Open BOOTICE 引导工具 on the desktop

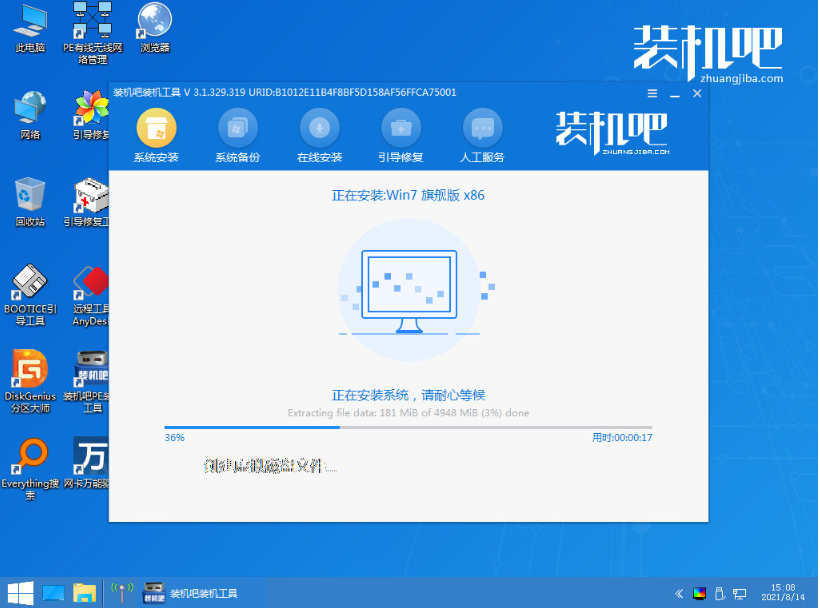[29, 293]
